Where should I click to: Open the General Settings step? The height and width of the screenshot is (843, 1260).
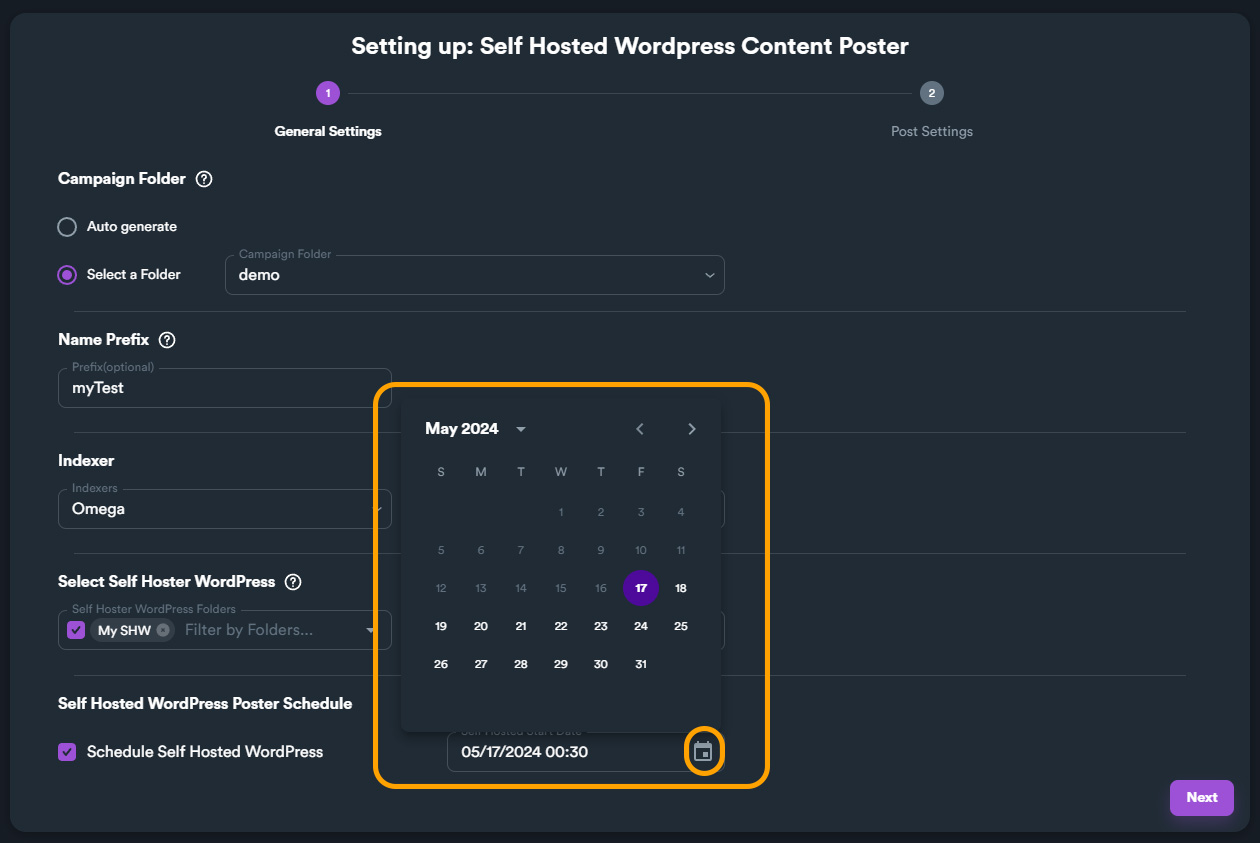[328, 131]
